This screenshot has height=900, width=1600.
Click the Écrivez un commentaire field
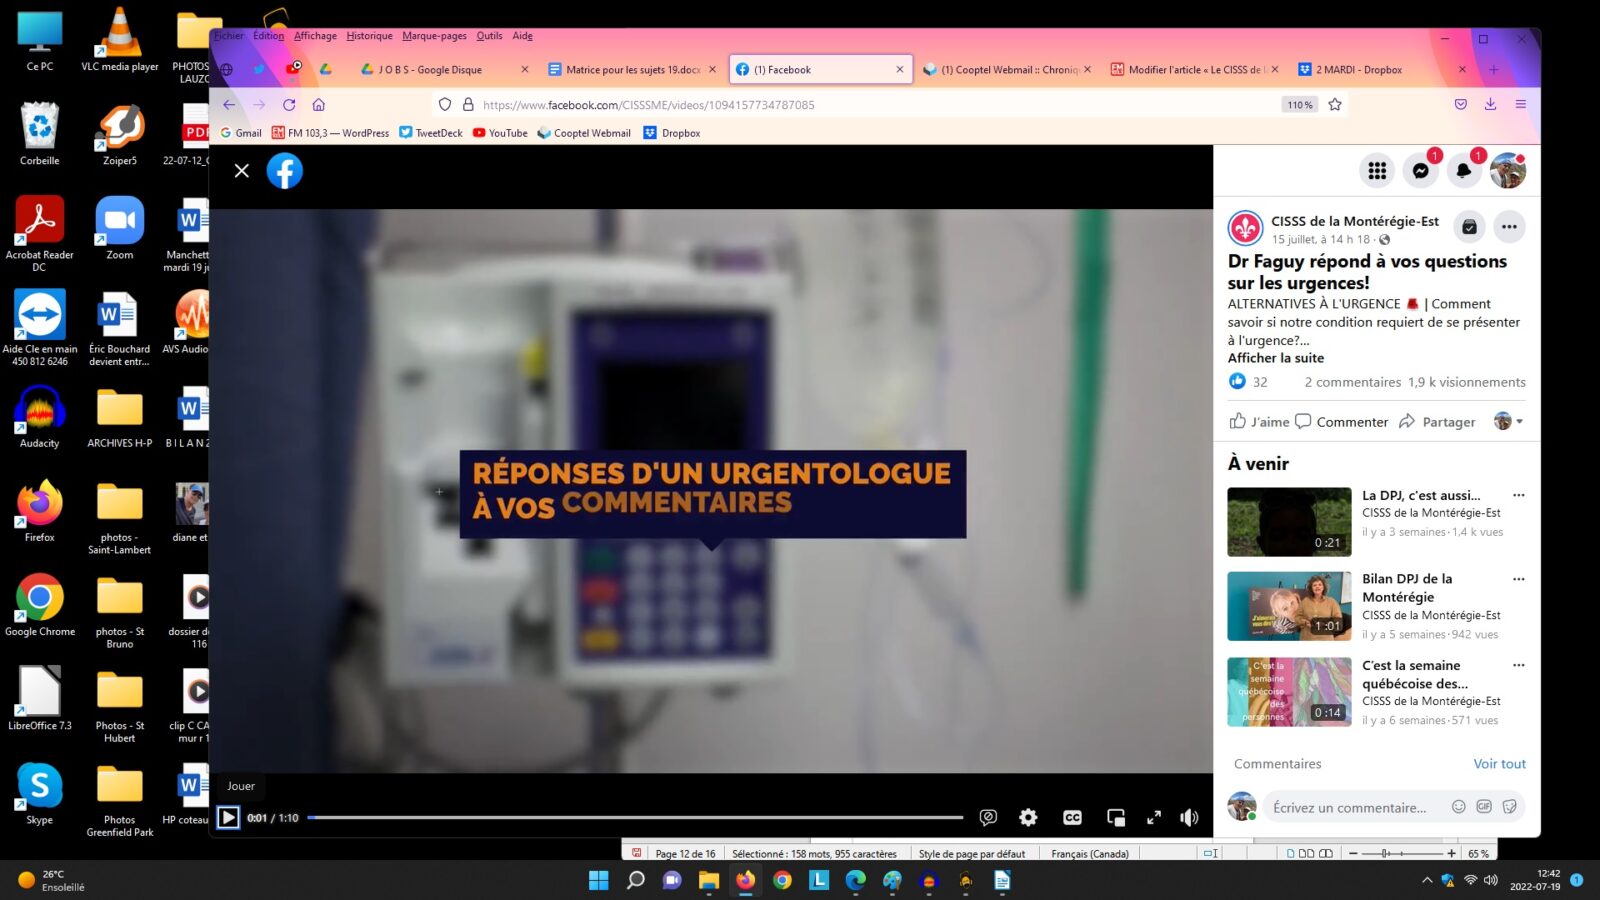coord(1349,808)
